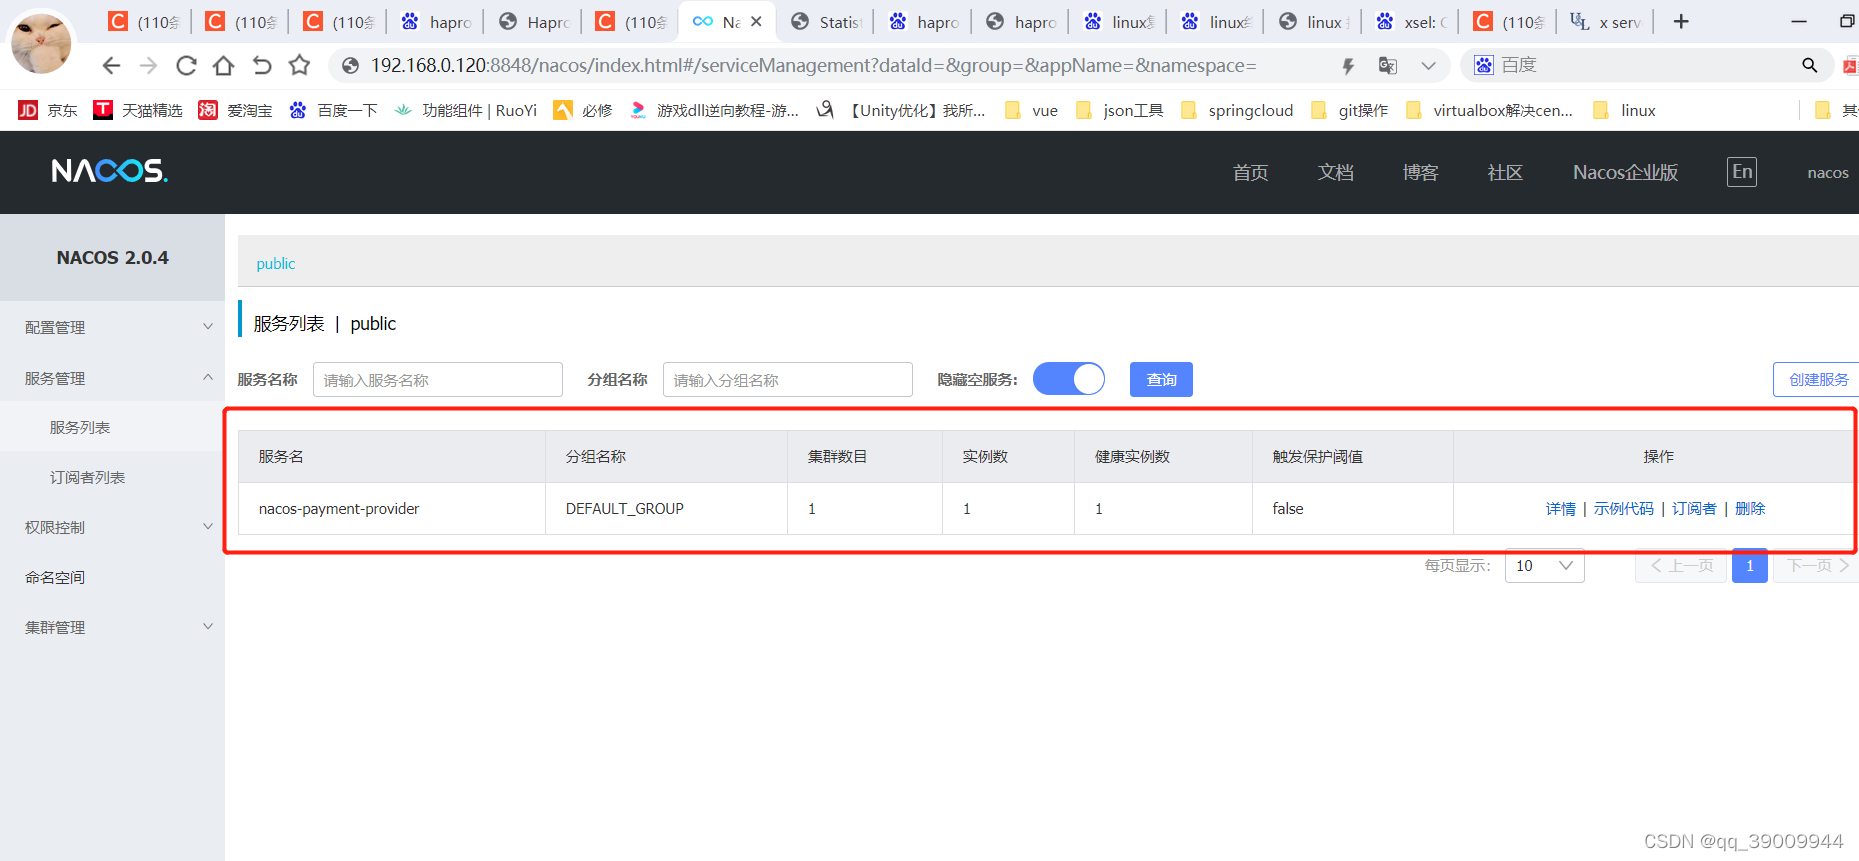The image size is (1859, 861).
Task: Open the Unity优化 bookmark
Action: pyautogui.click(x=900, y=110)
